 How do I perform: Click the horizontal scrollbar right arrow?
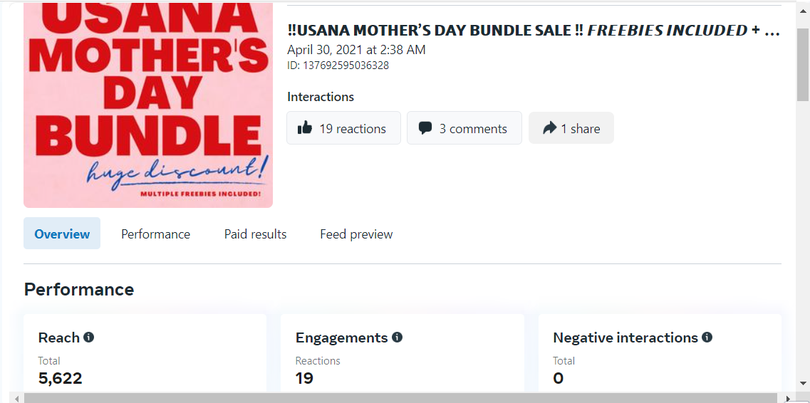788,397
